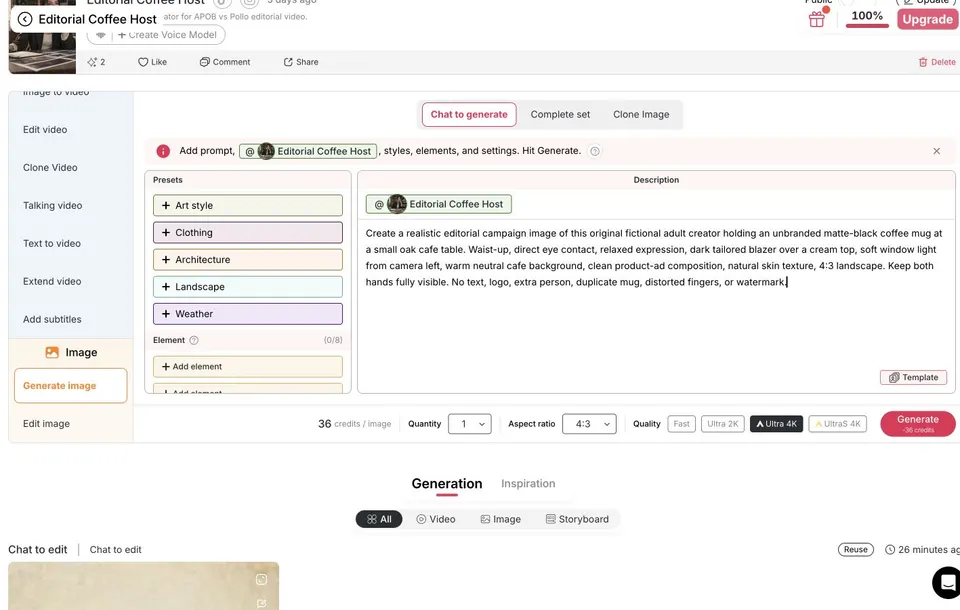
Task: Open Edit image in sidebar
Action: coord(47,424)
